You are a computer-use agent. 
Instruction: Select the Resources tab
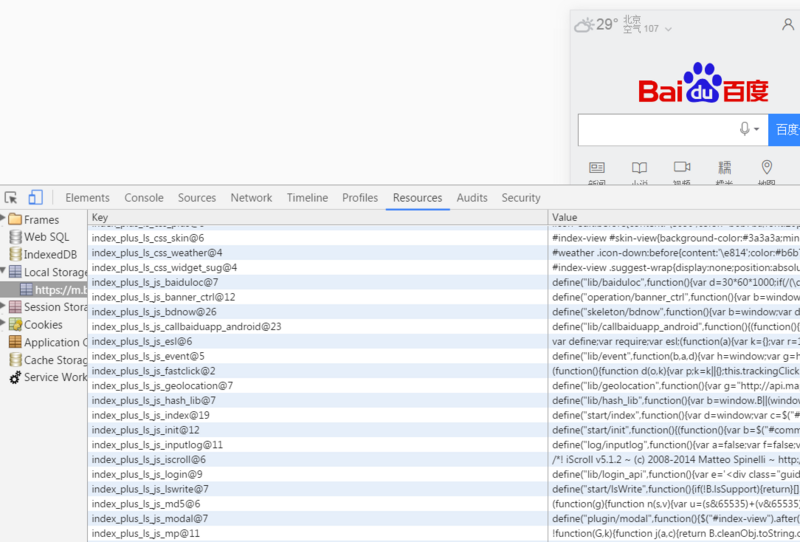point(417,198)
